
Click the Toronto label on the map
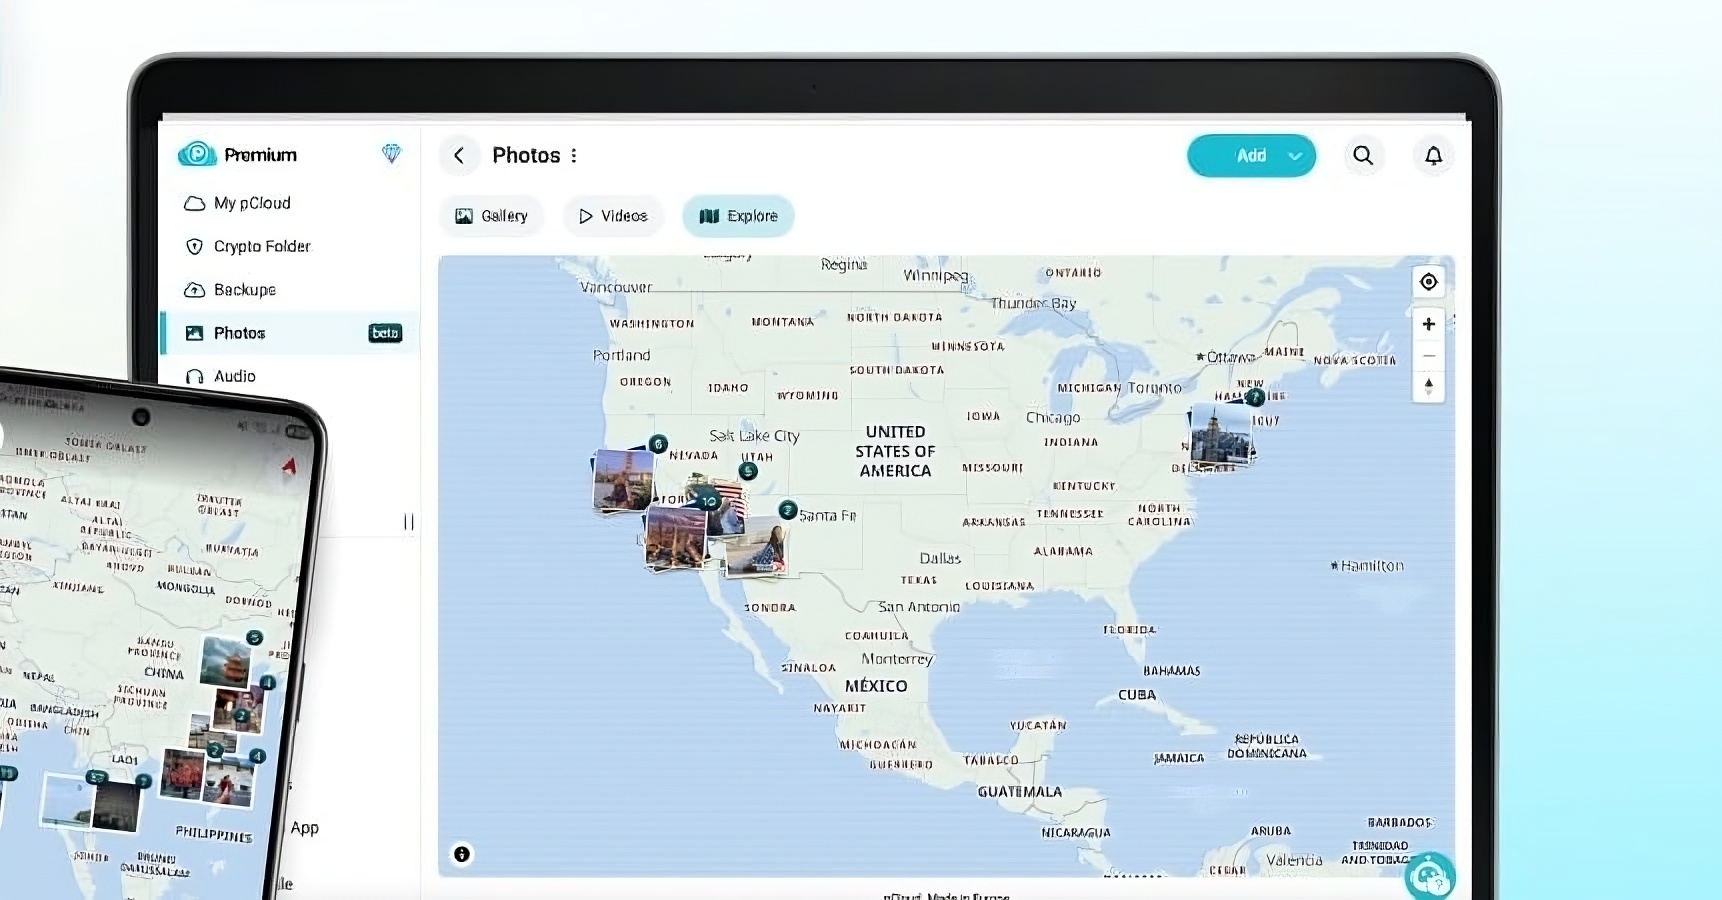tap(1154, 388)
